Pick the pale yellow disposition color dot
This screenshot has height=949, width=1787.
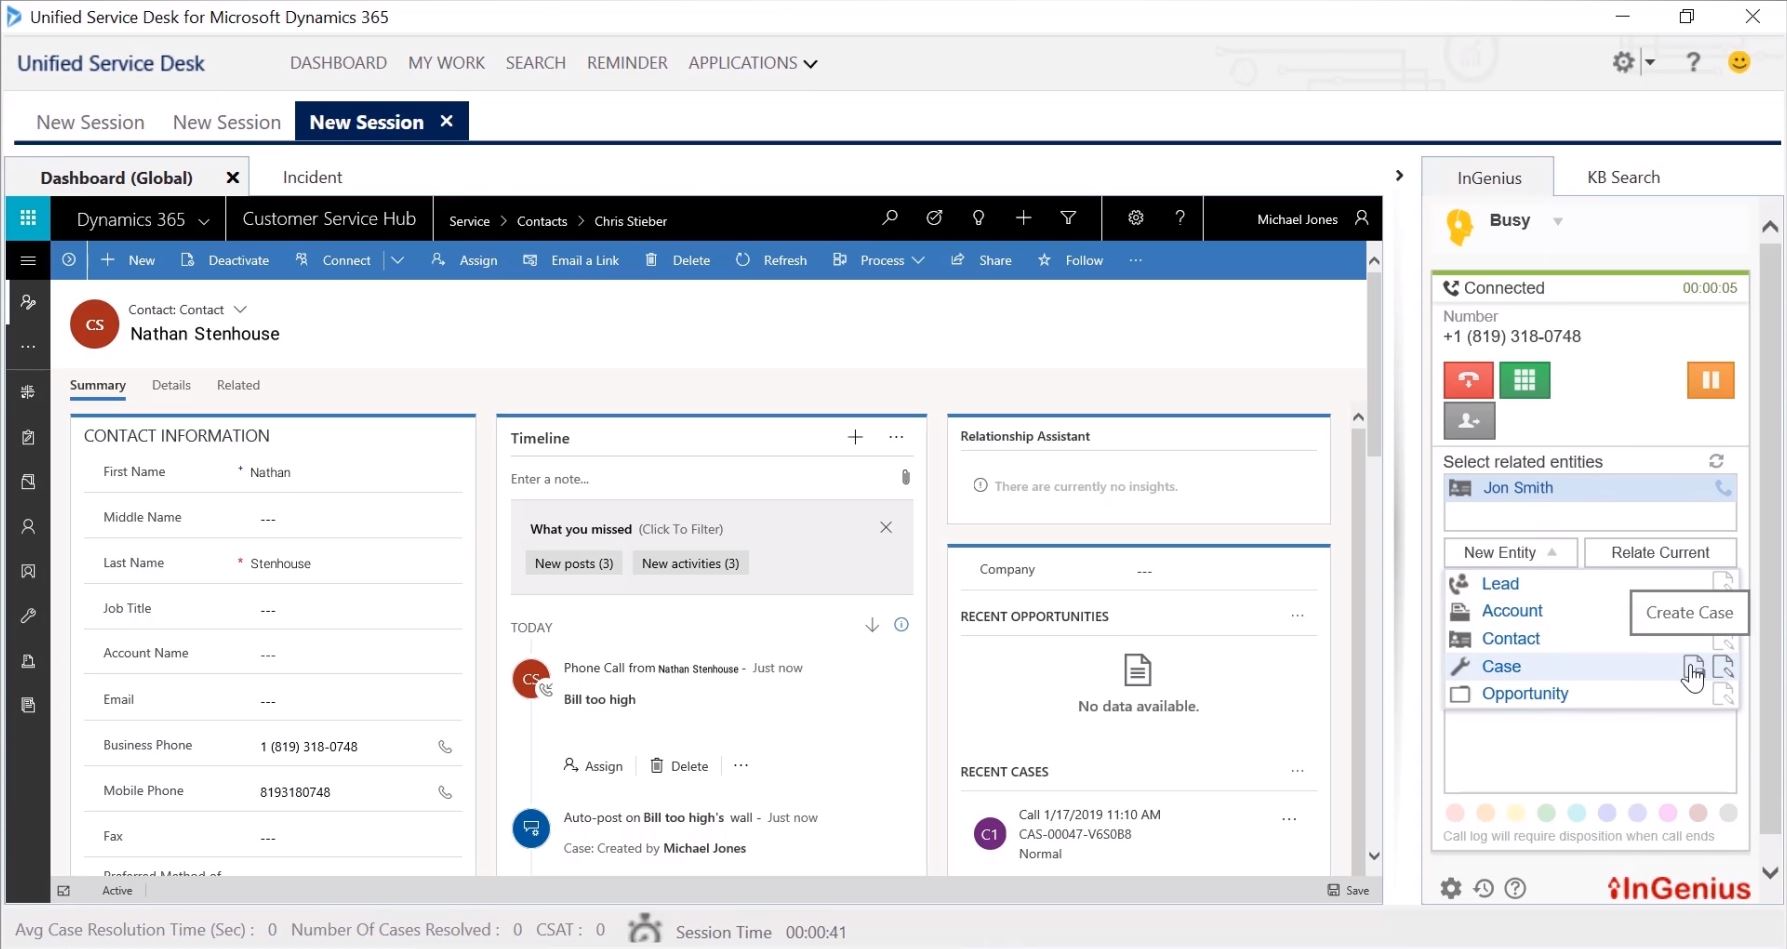(x=1516, y=813)
